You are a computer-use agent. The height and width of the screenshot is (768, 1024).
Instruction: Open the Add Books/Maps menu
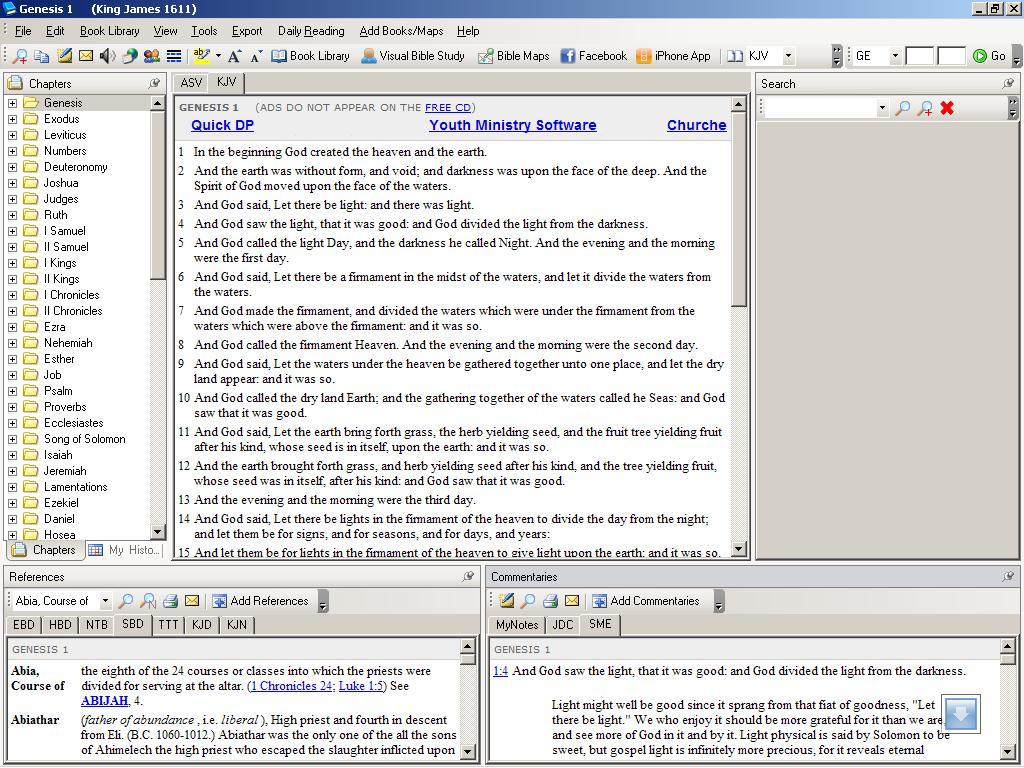pyautogui.click(x=401, y=31)
